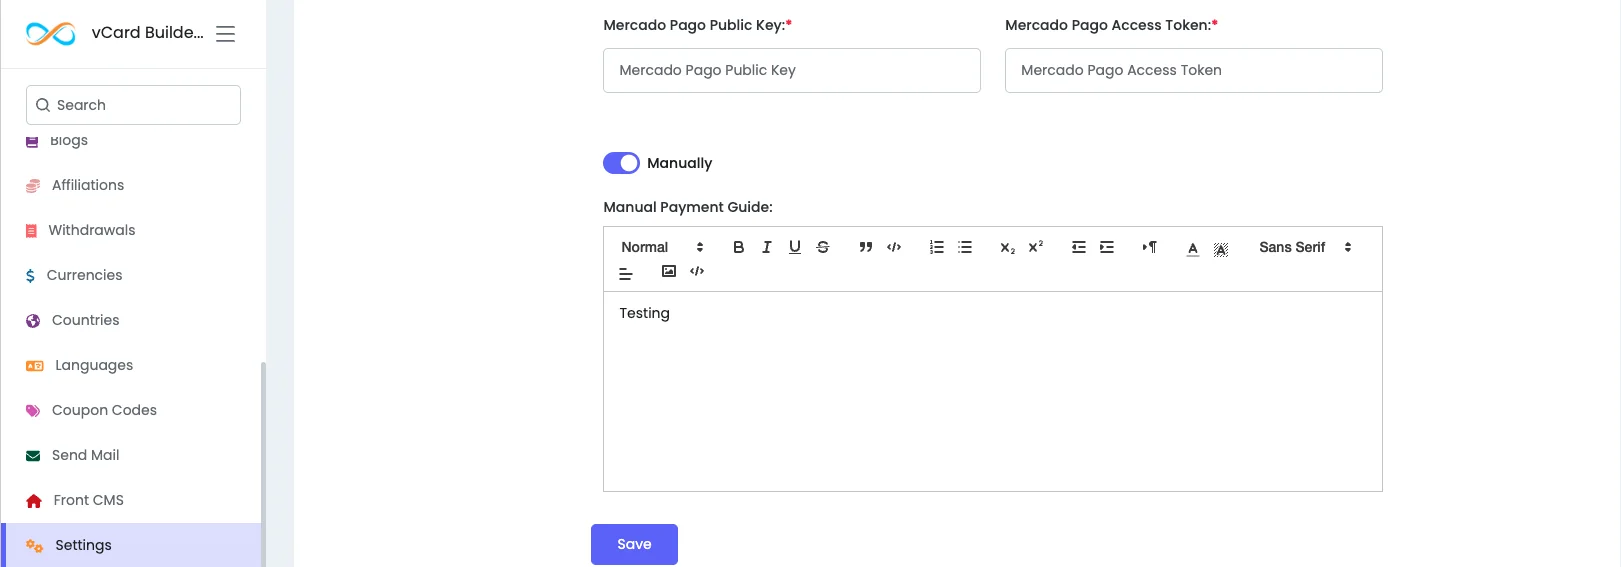
Task: Open Coupon Codes in the sidebar
Action: (x=104, y=410)
